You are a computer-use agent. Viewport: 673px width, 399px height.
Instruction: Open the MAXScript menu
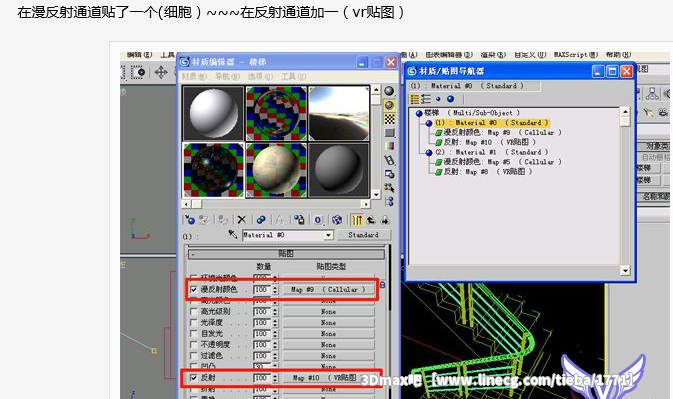click(x=575, y=55)
